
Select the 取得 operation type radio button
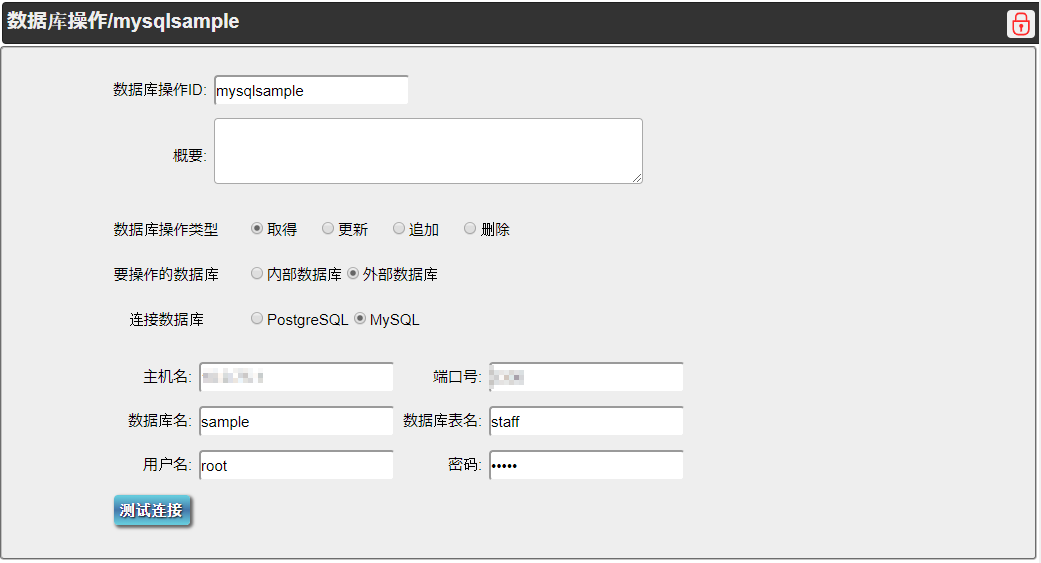tap(257, 229)
